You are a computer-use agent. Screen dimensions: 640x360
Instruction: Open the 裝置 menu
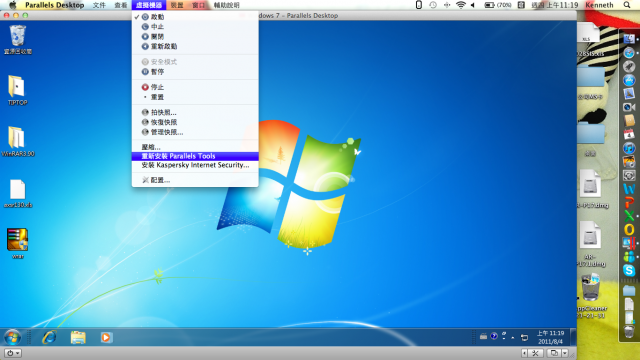coord(177,5)
